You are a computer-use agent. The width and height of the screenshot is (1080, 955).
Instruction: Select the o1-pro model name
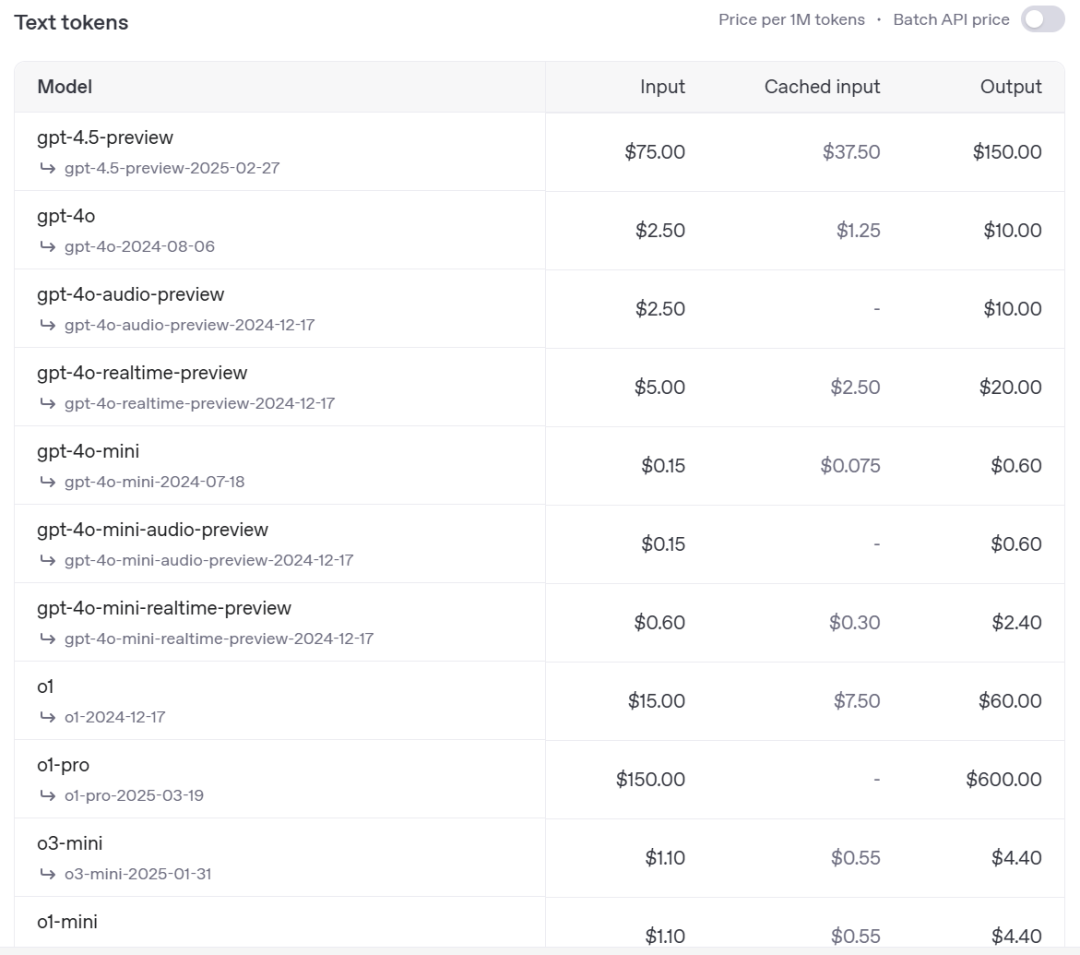click(x=63, y=765)
